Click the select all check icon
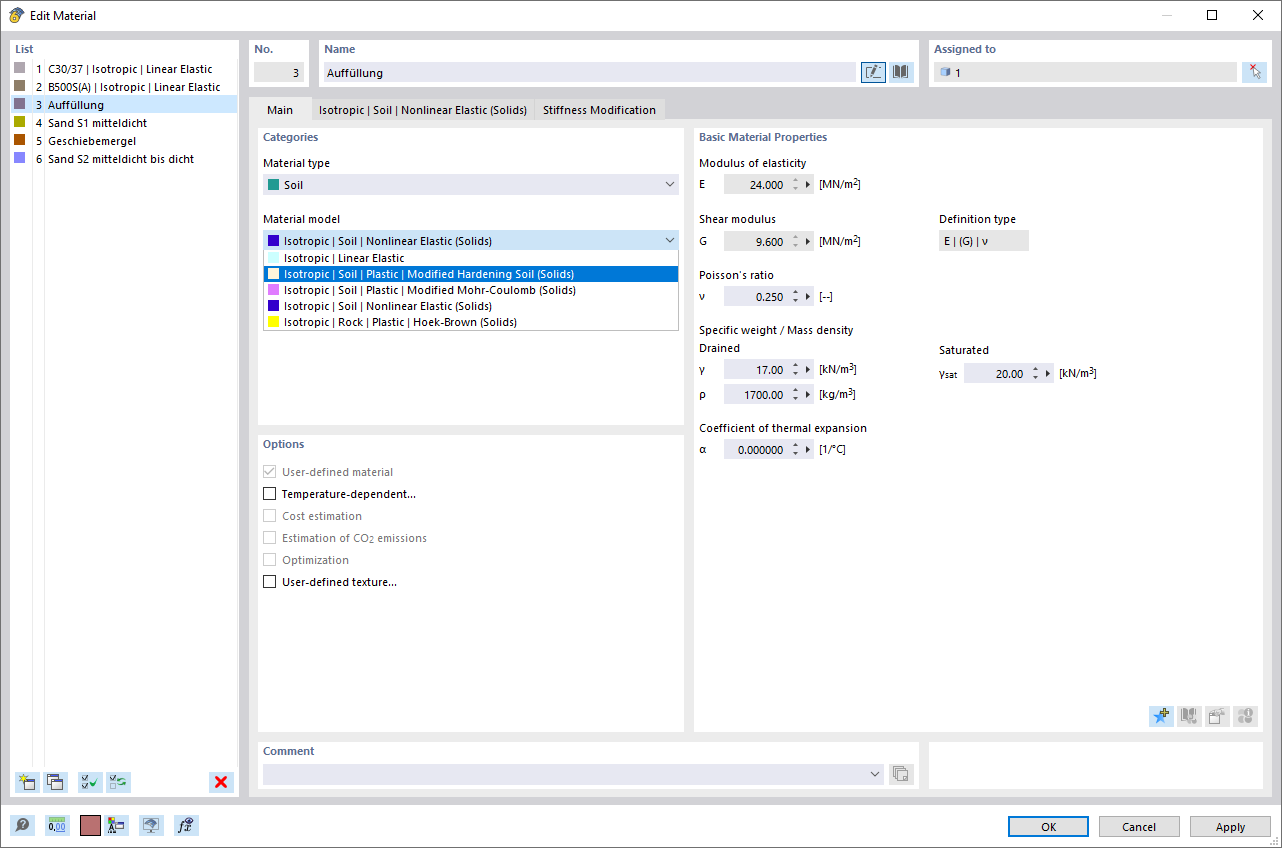The width and height of the screenshot is (1282, 848). [x=90, y=782]
